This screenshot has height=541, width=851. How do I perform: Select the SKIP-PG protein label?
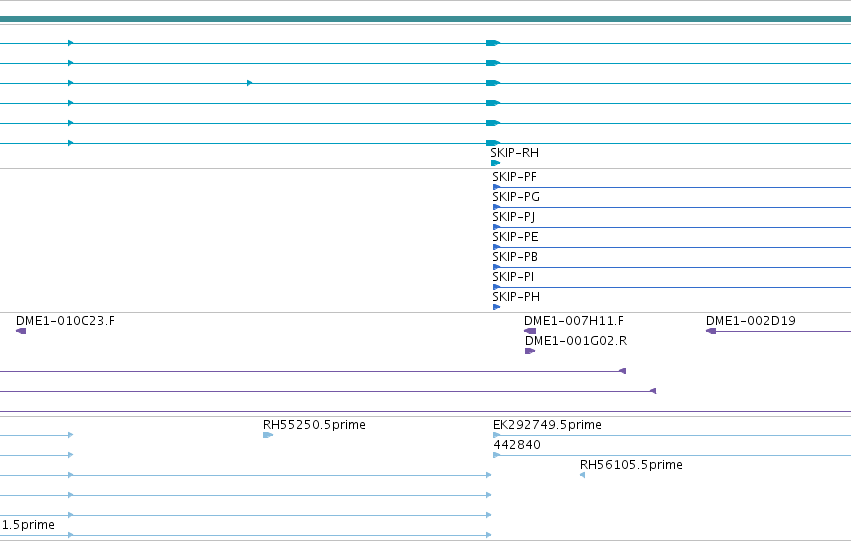tap(516, 197)
